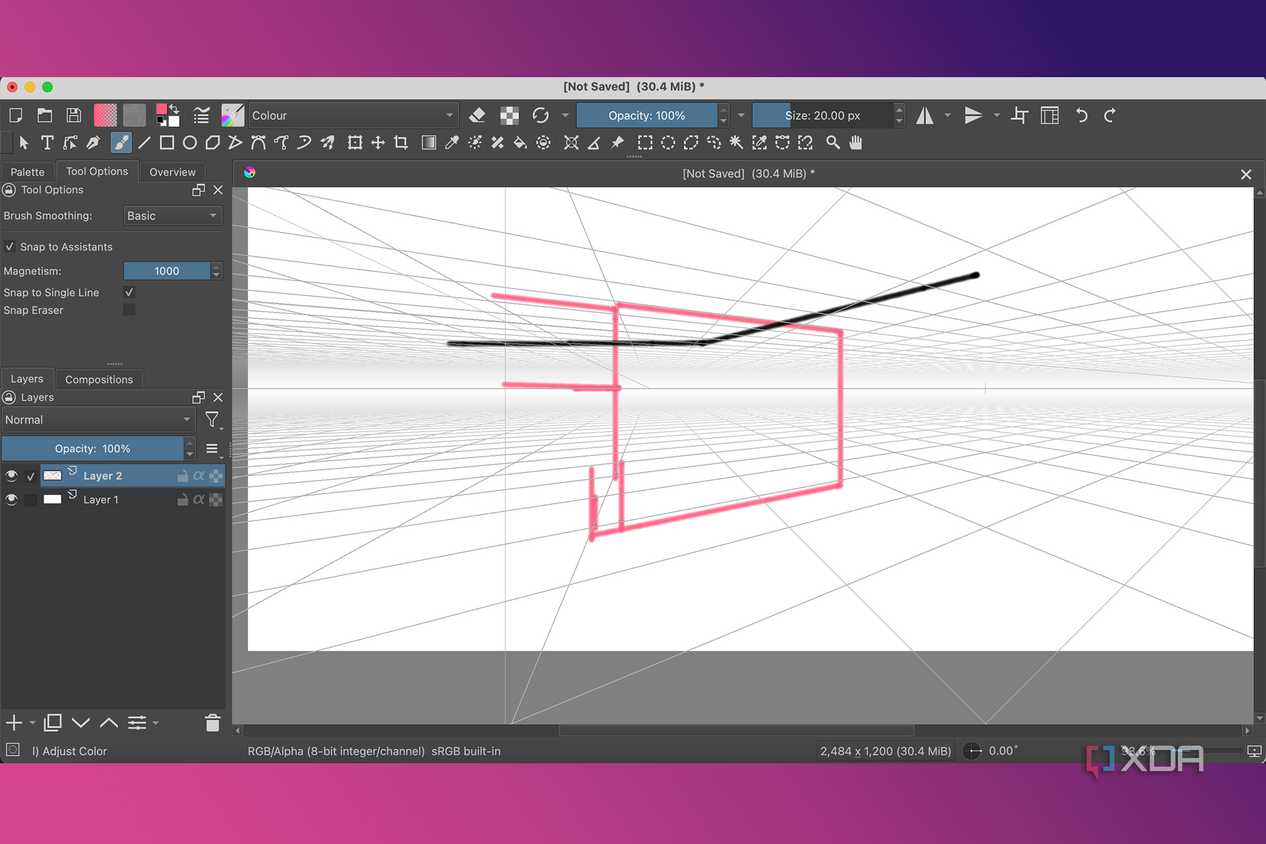
Task: Add a new layer with plus button
Action: click(x=14, y=723)
